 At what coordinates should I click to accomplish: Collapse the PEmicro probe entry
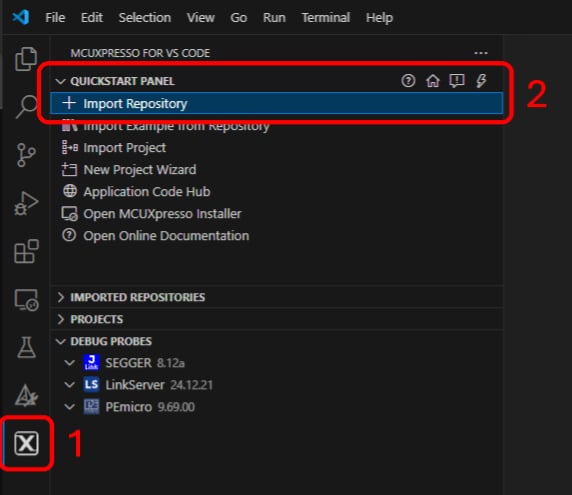click(x=69, y=407)
